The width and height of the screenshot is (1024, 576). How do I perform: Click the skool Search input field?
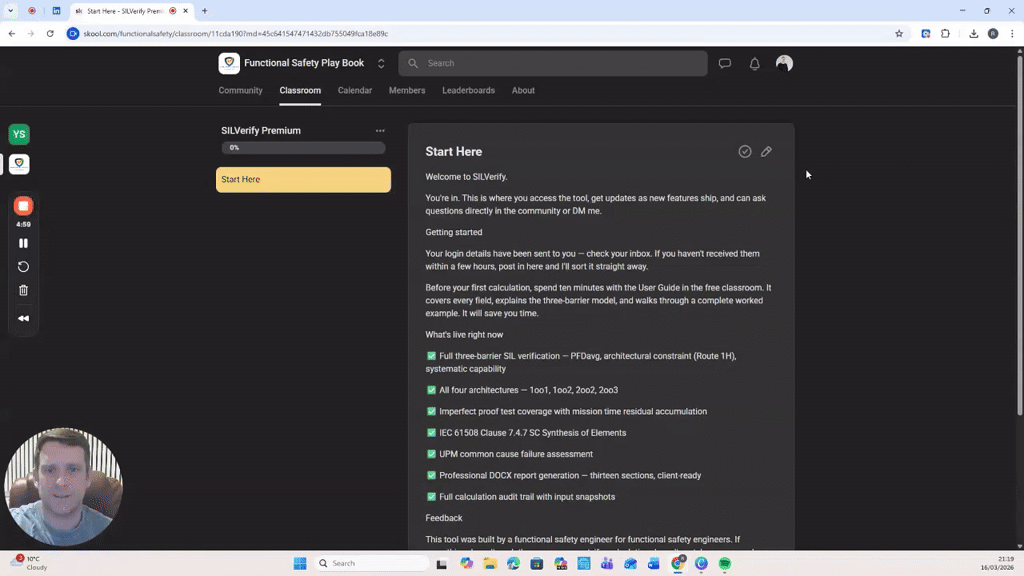[552, 63]
